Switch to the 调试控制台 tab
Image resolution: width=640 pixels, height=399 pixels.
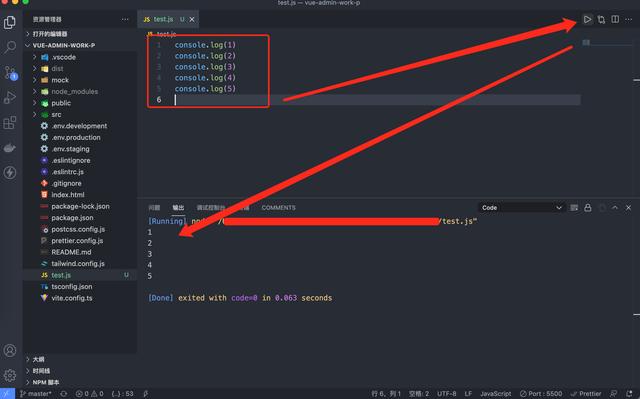point(211,208)
